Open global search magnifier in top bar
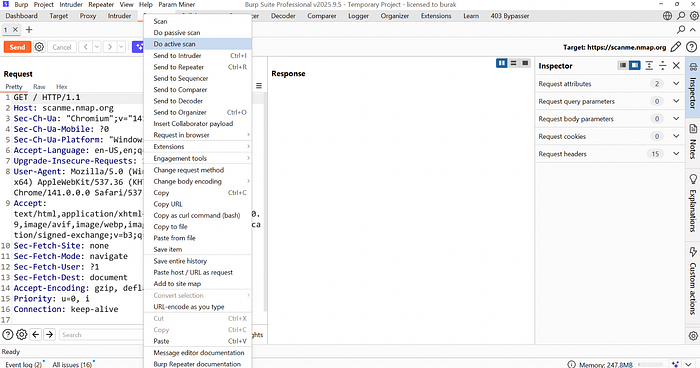The image size is (700, 368). point(681,16)
